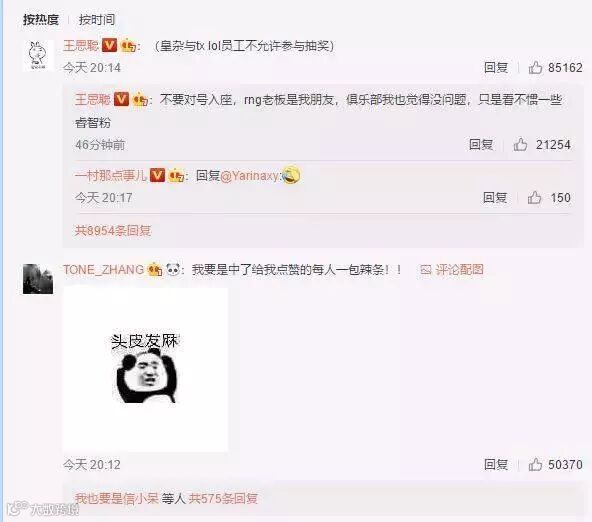Like TONE_ZHANG's comment with 50370 likes
This screenshot has height=522, width=592.
[x=535, y=464]
